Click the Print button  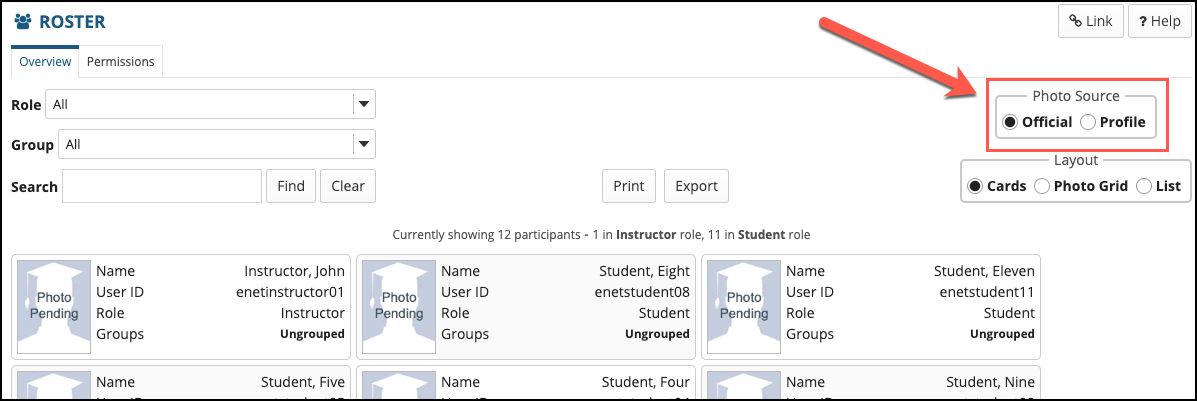[x=629, y=186]
